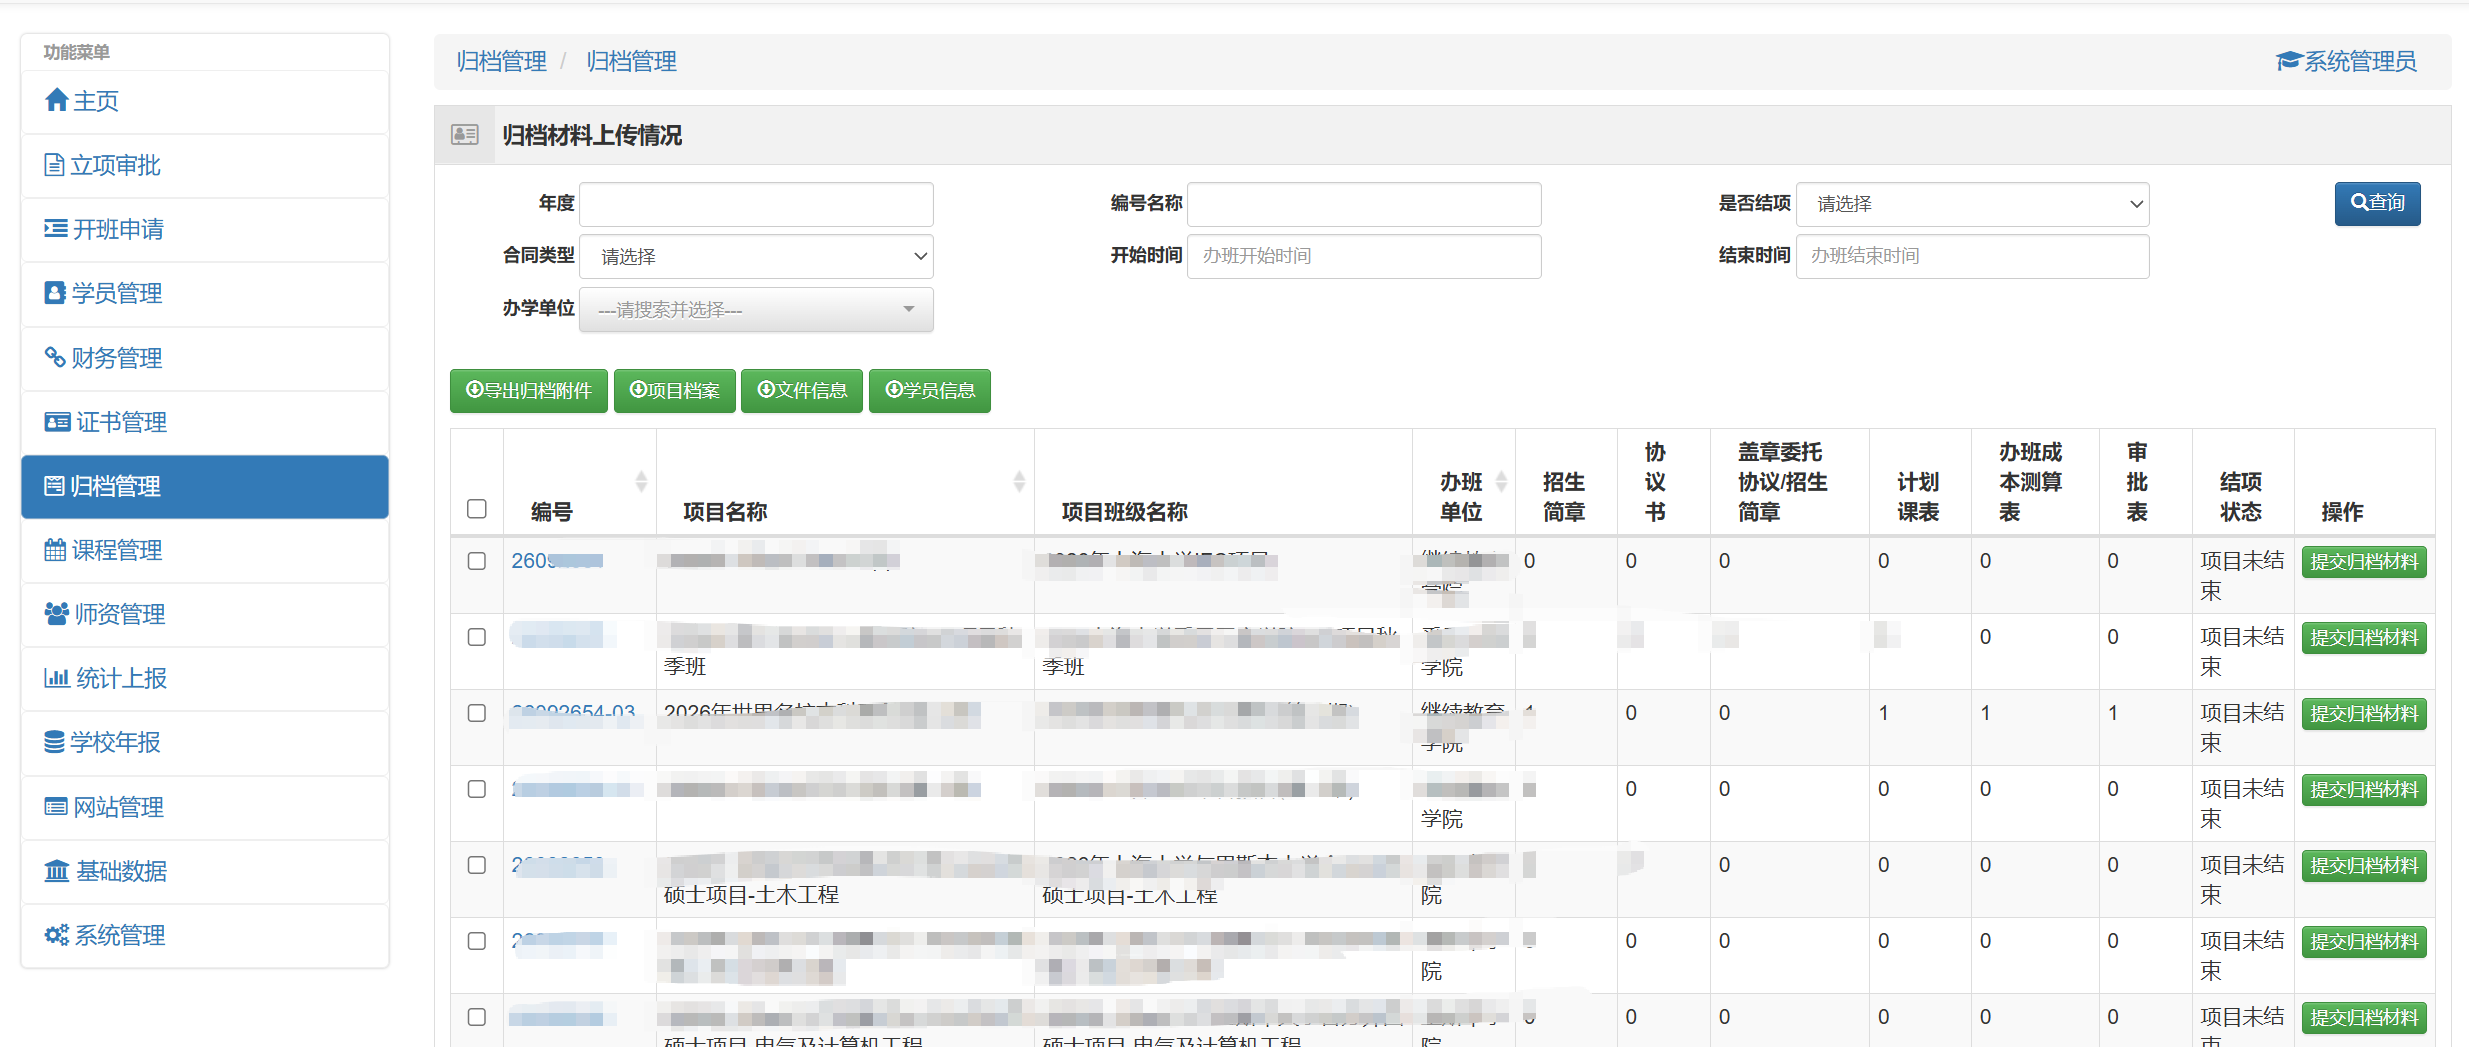Click the graduation cap icon beside 系统管理员

(2289, 61)
